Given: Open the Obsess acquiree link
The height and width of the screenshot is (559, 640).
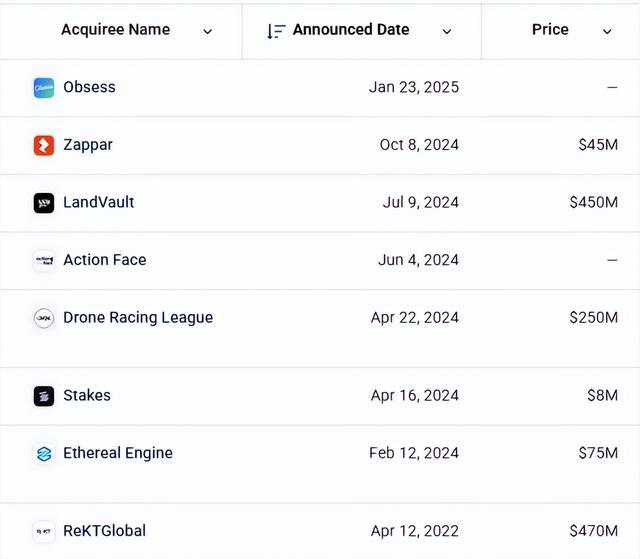Looking at the screenshot, I should coord(89,87).
